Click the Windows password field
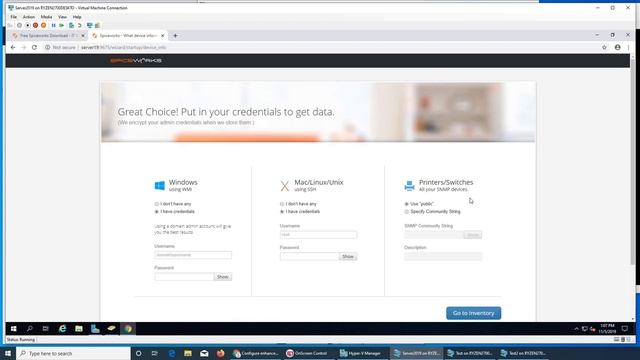 coord(184,277)
